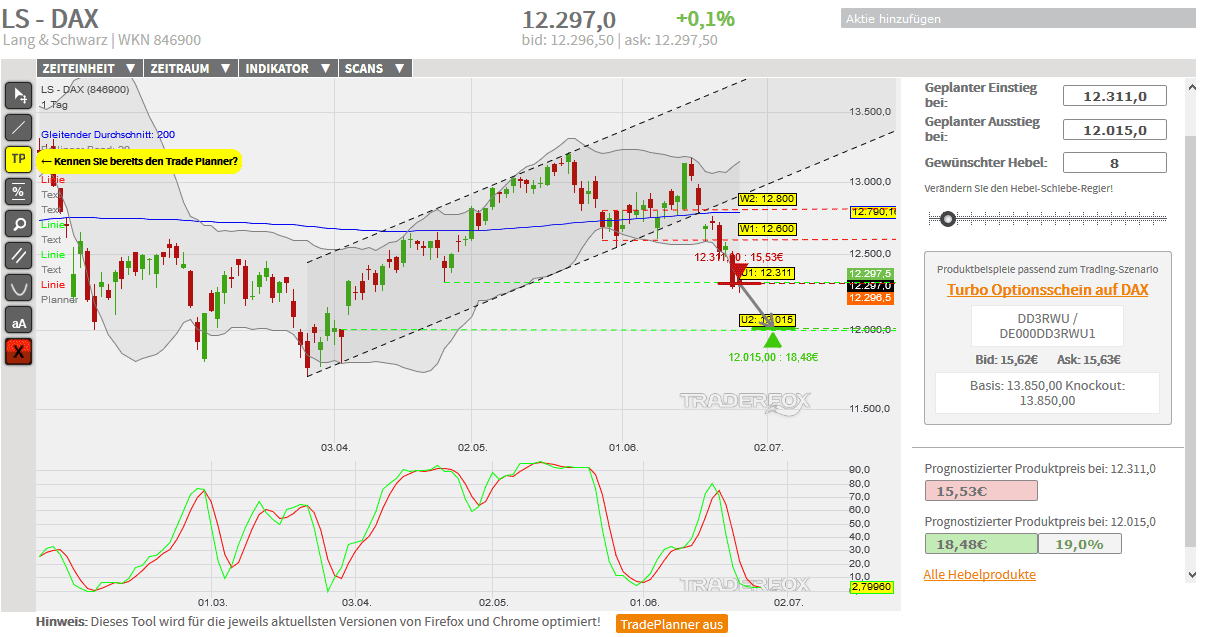Choose the aA text annotation tool
The image size is (1205, 637).
tap(19, 320)
